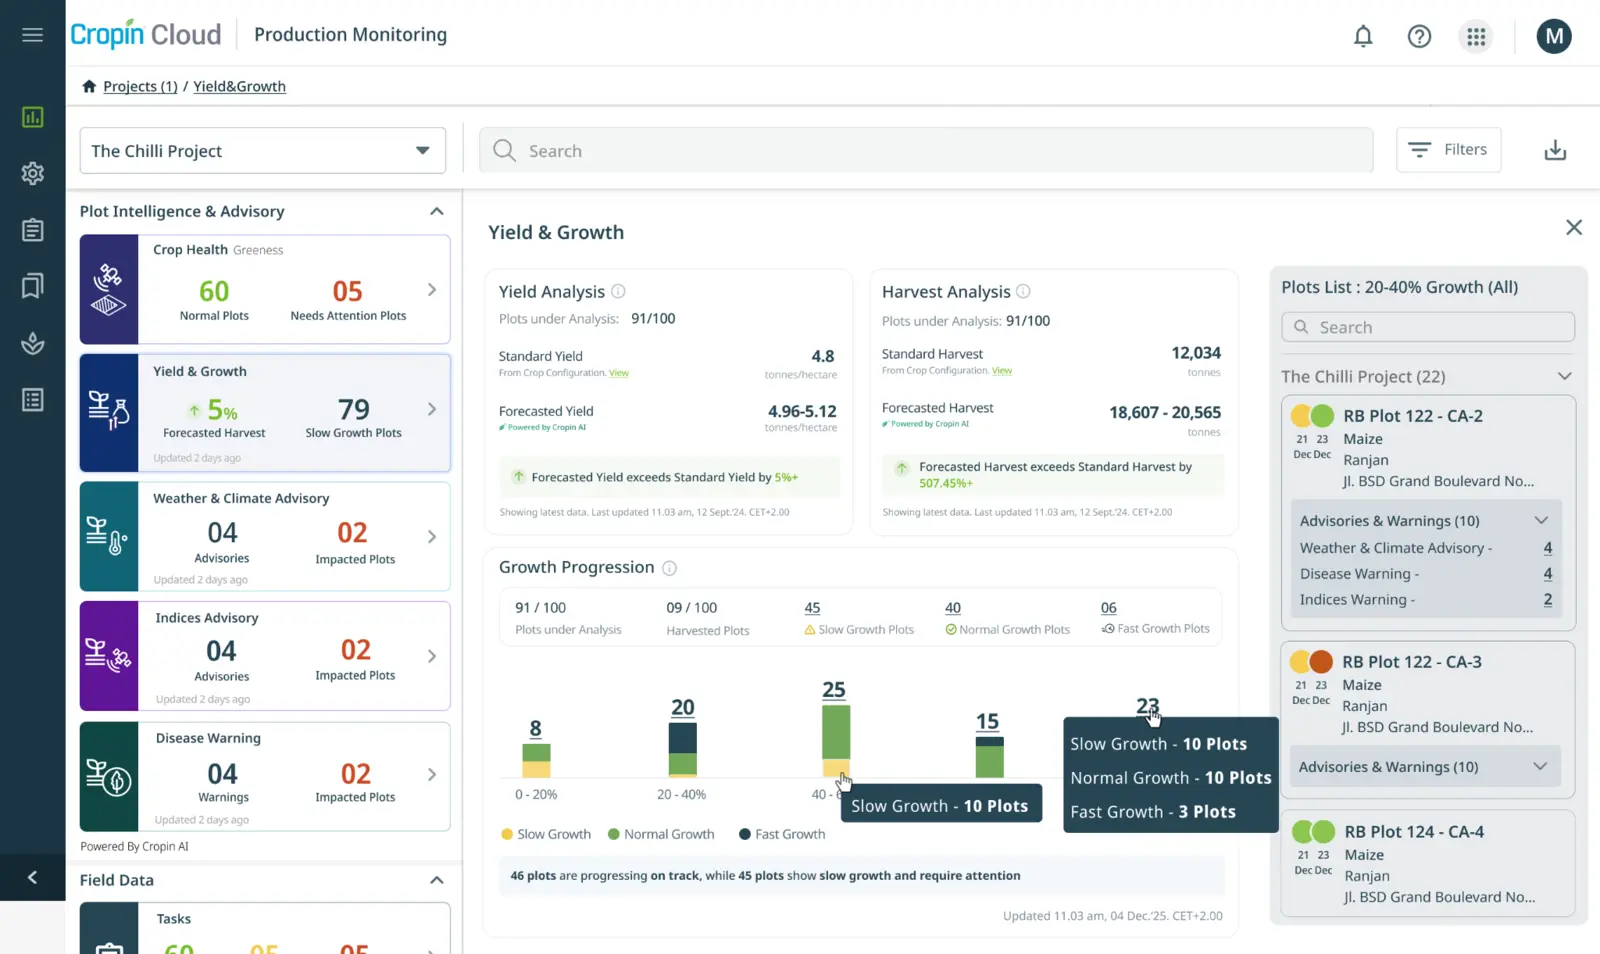1600x954 pixels.
Task: Expand Advisories & Warnings for CA-3
Action: coord(1540,766)
